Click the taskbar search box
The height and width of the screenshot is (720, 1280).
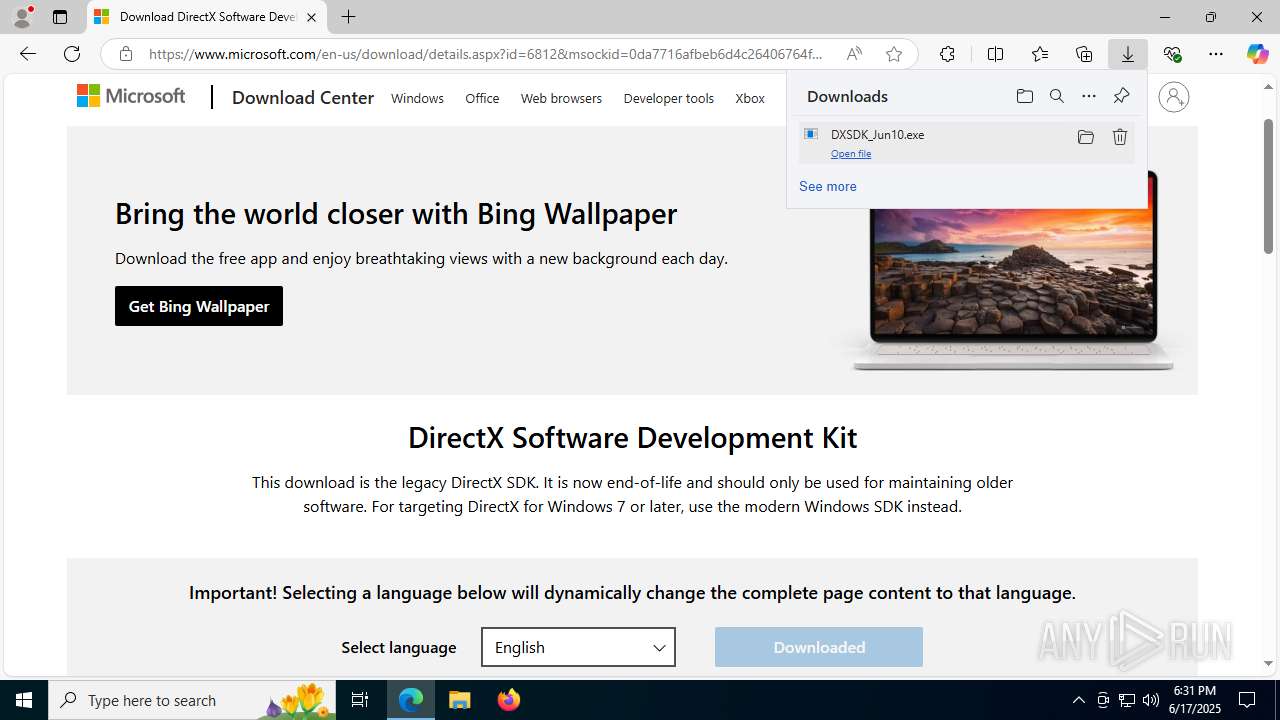coord(194,700)
